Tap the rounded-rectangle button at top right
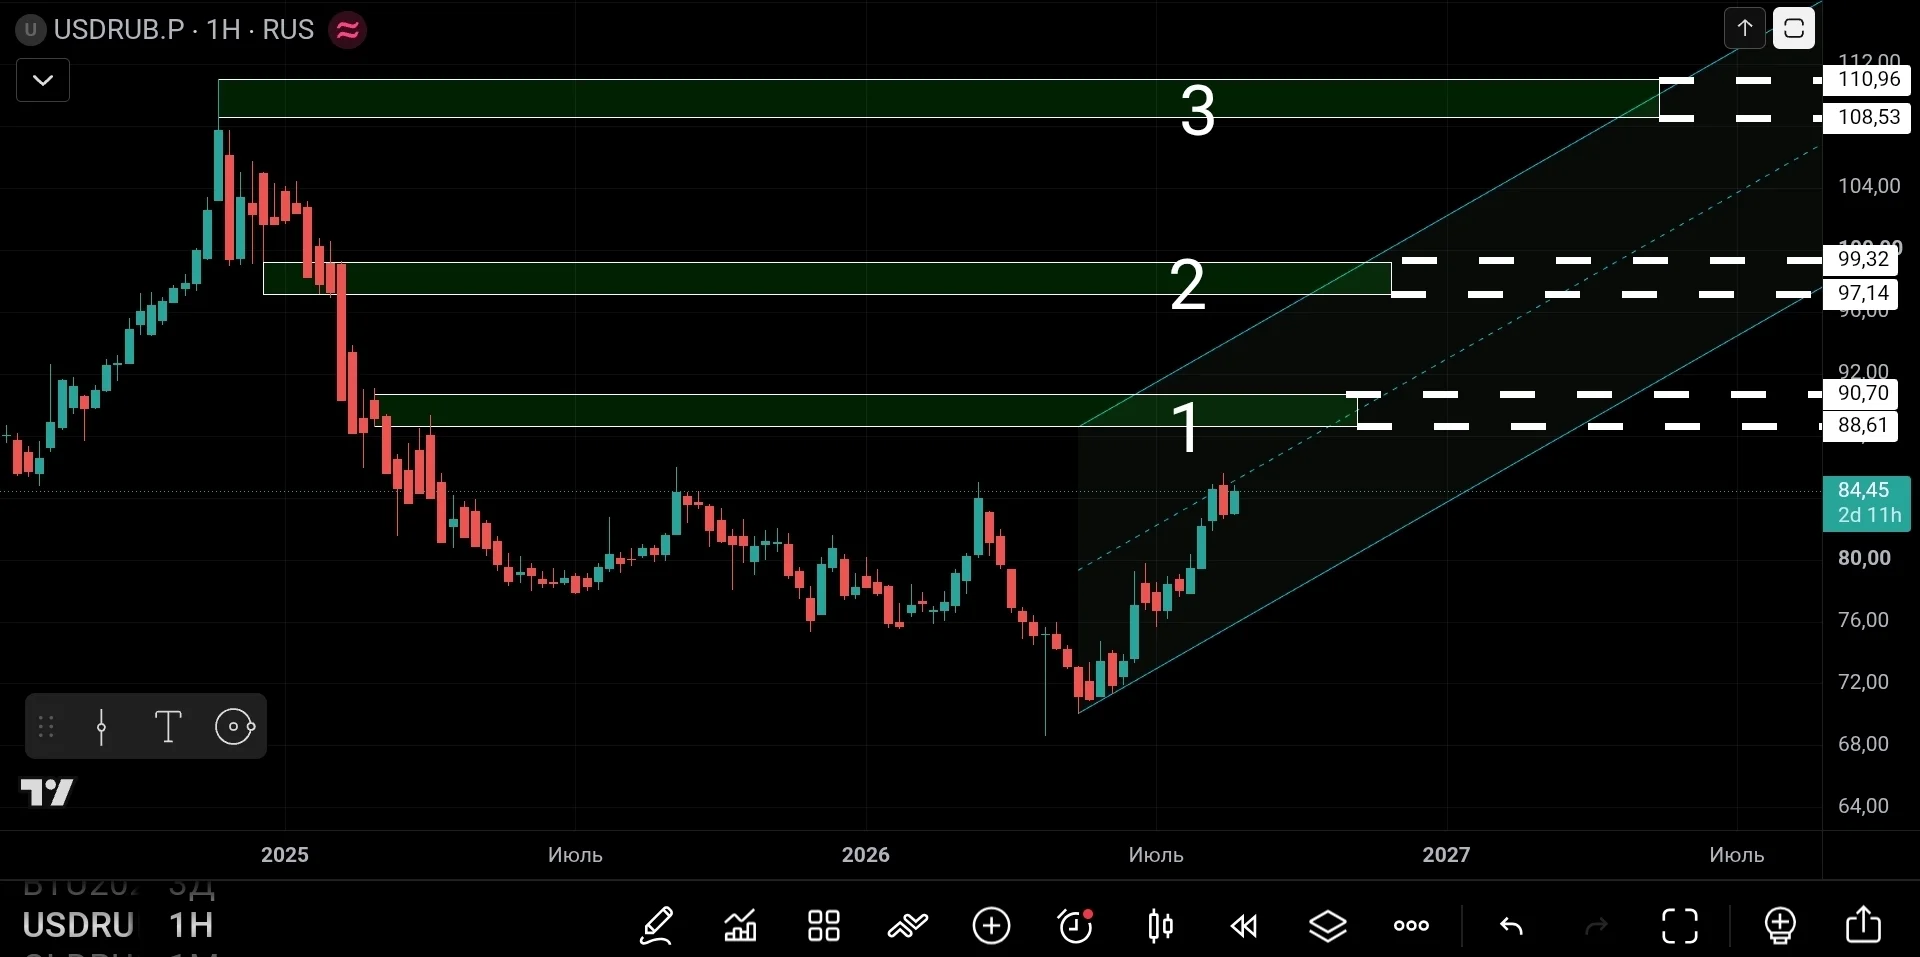Screen dimensions: 1920x957 (x=1794, y=28)
